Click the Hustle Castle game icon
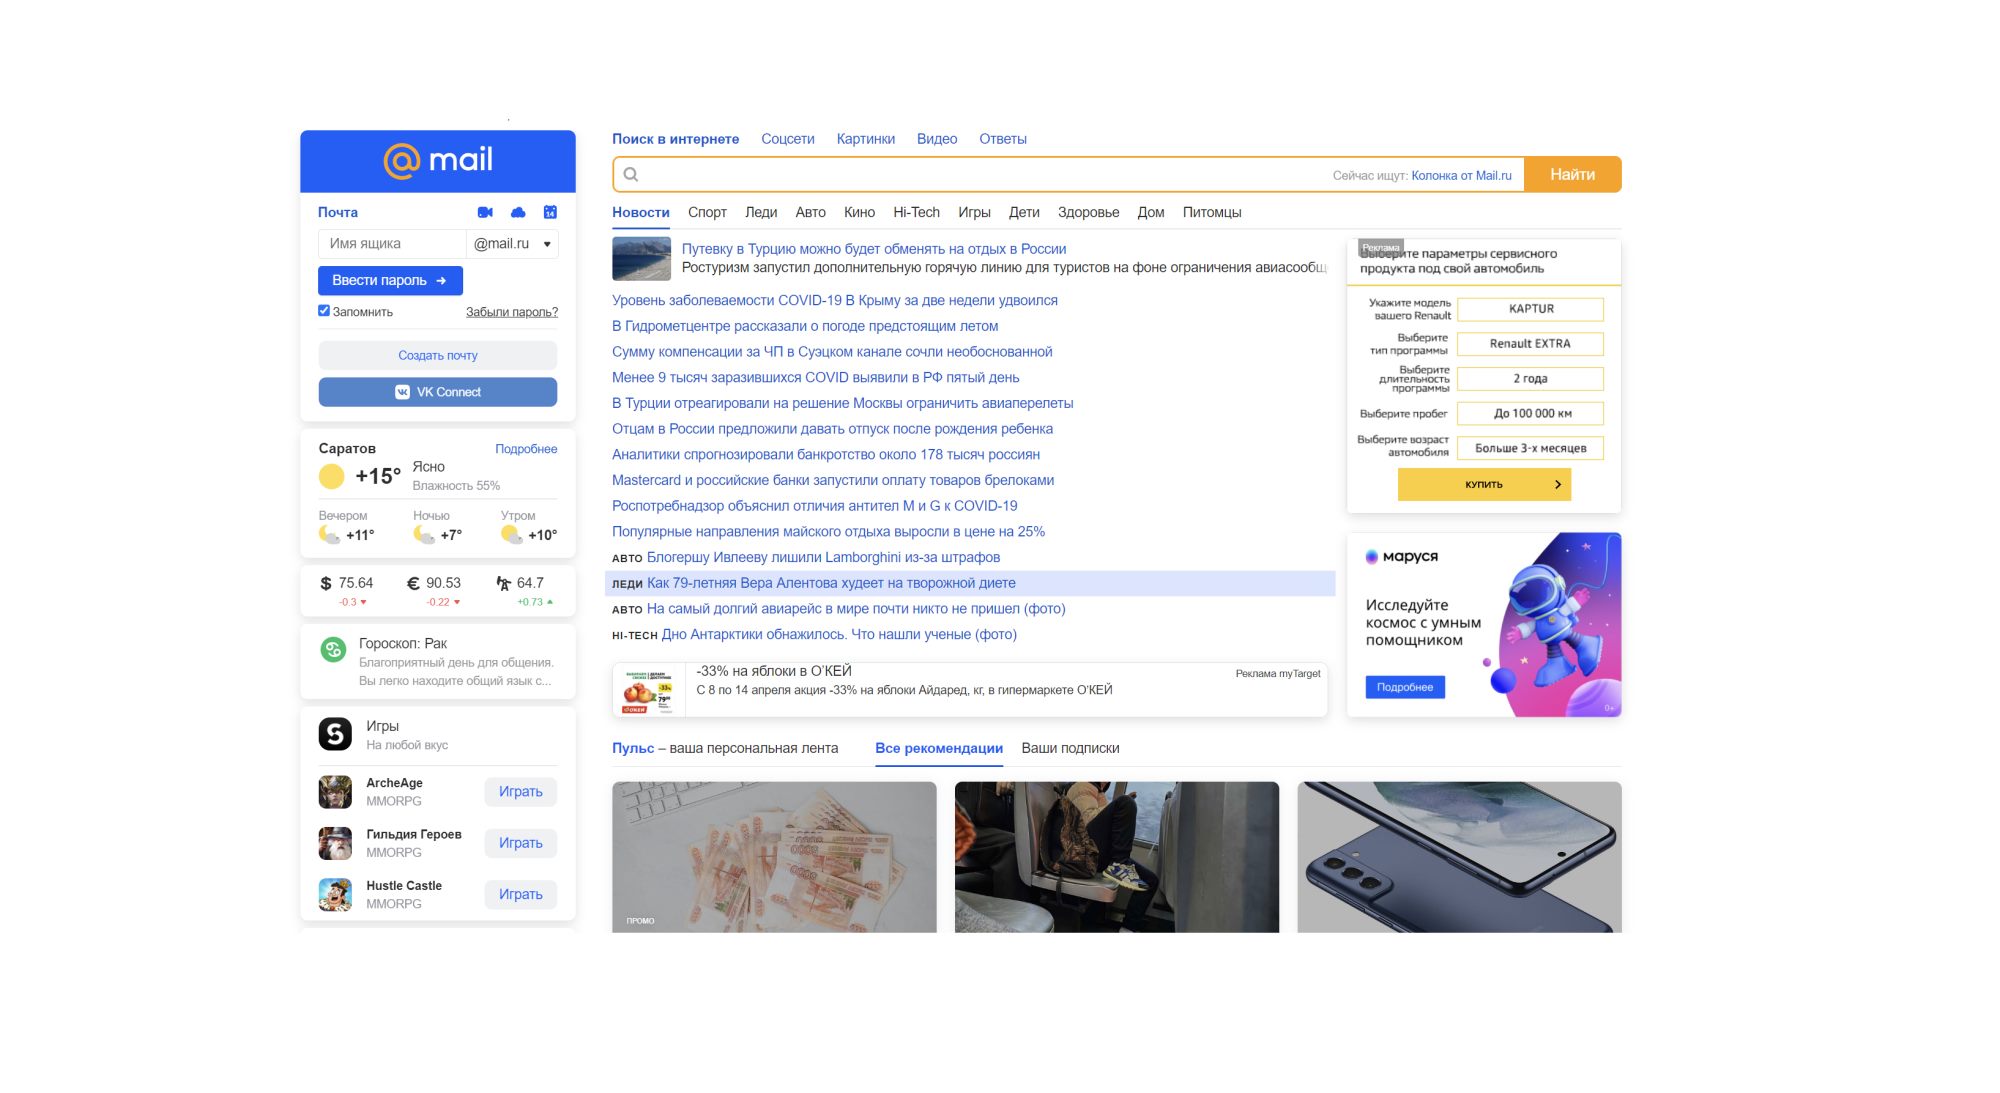2000x1093 pixels. click(335, 894)
